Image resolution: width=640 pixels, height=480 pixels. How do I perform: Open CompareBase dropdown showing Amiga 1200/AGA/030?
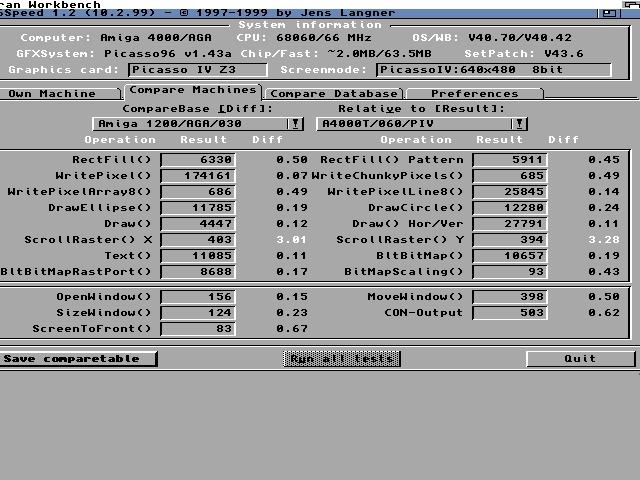[198, 124]
